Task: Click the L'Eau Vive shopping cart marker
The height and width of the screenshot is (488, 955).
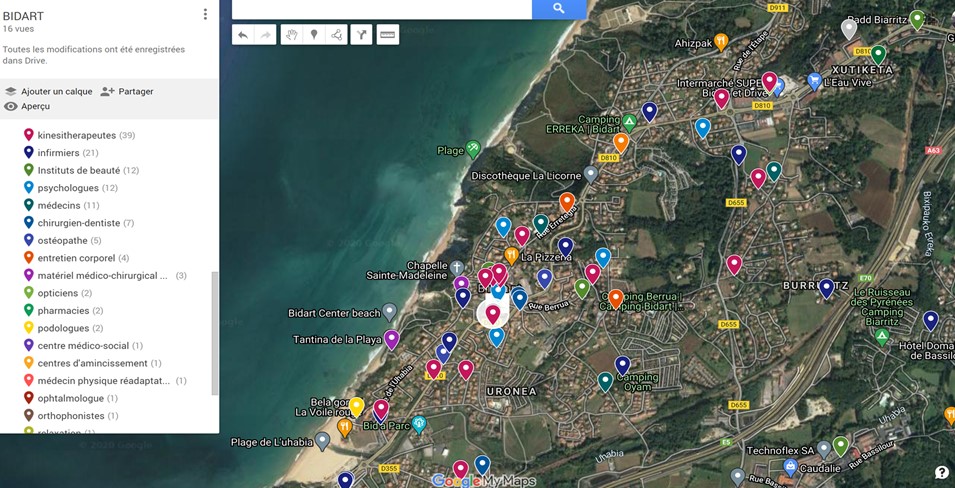Action: click(814, 80)
